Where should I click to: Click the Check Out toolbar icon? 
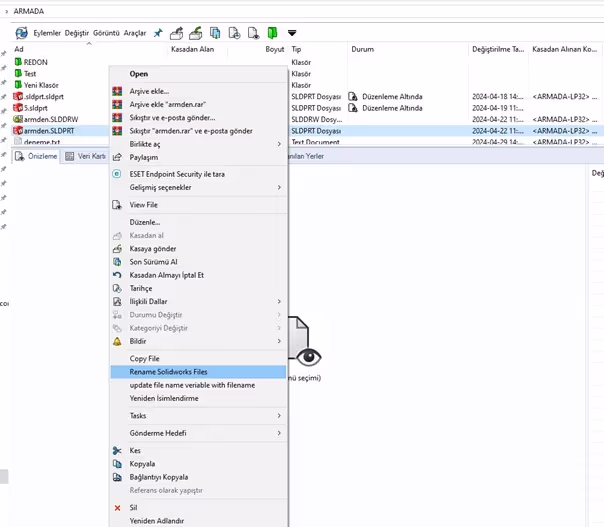pyautogui.click(x=177, y=33)
